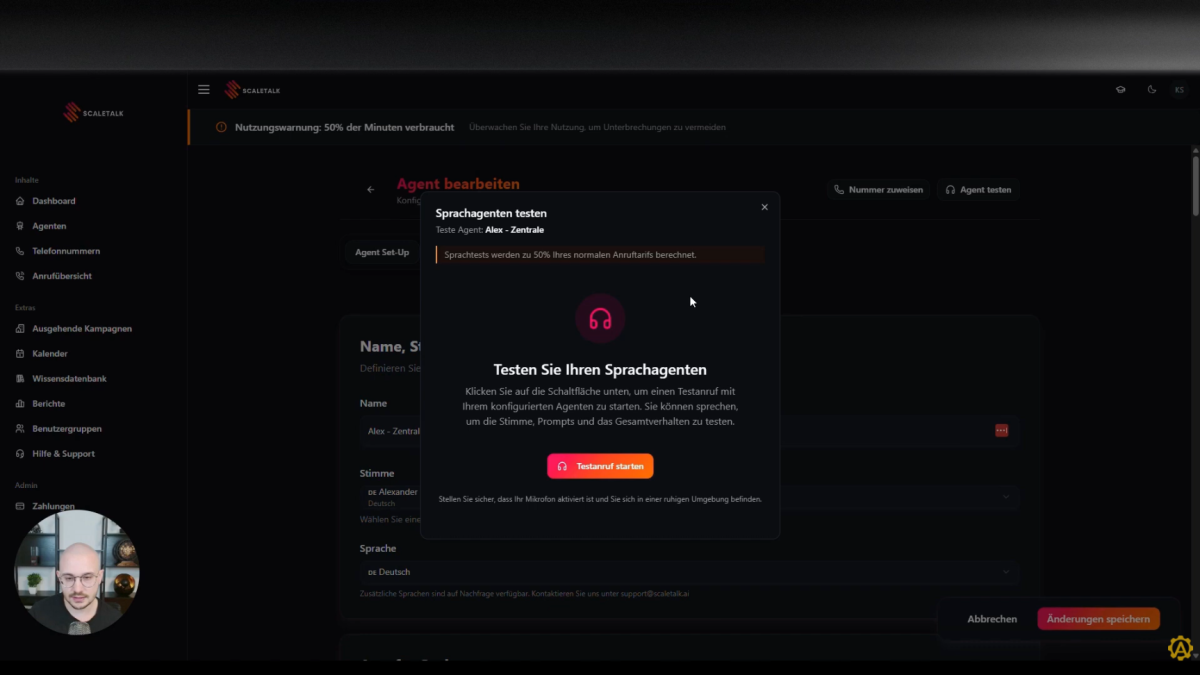Click the Benutzergruppen users icon
Viewport: 1200px width, 675px height.
21,429
